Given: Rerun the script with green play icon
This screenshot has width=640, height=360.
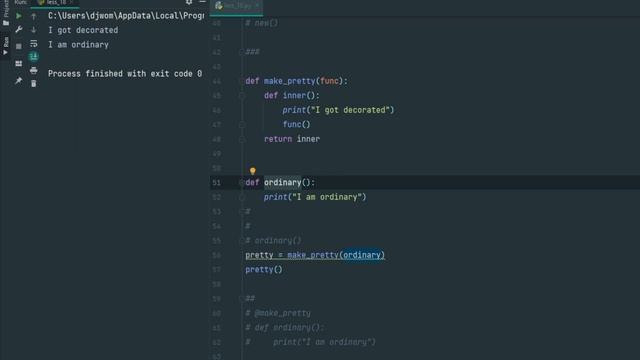Looking at the screenshot, I should (x=19, y=16).
